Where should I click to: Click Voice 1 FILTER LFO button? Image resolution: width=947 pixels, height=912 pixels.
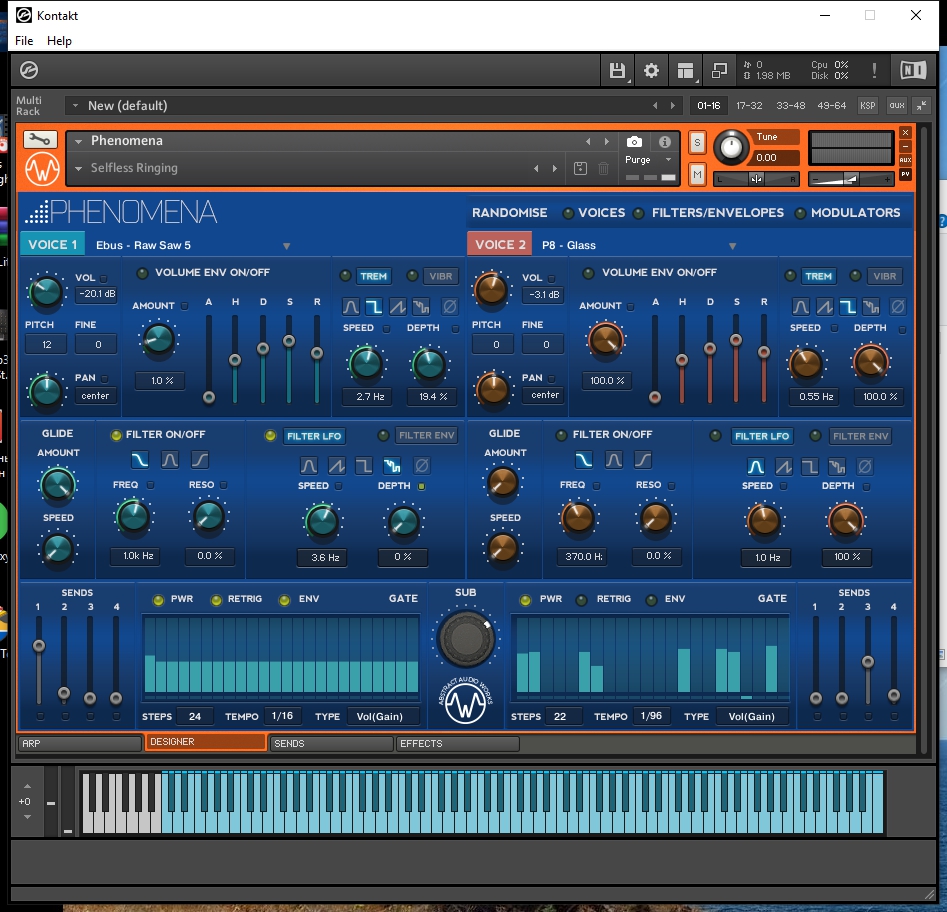[x=314, y=436]
